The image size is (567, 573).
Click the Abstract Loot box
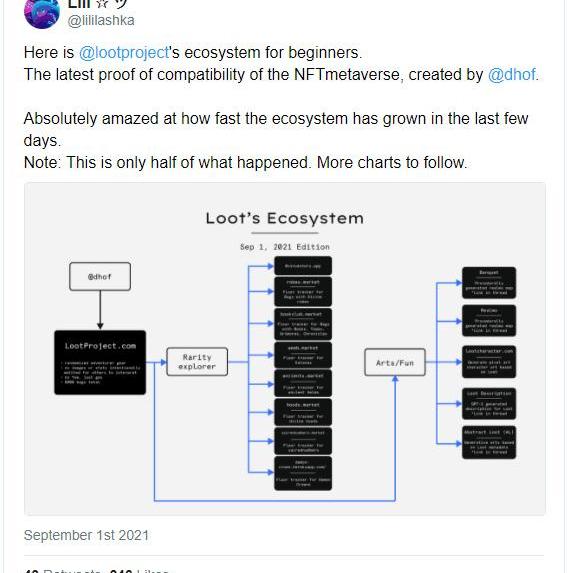click(489, 443)
